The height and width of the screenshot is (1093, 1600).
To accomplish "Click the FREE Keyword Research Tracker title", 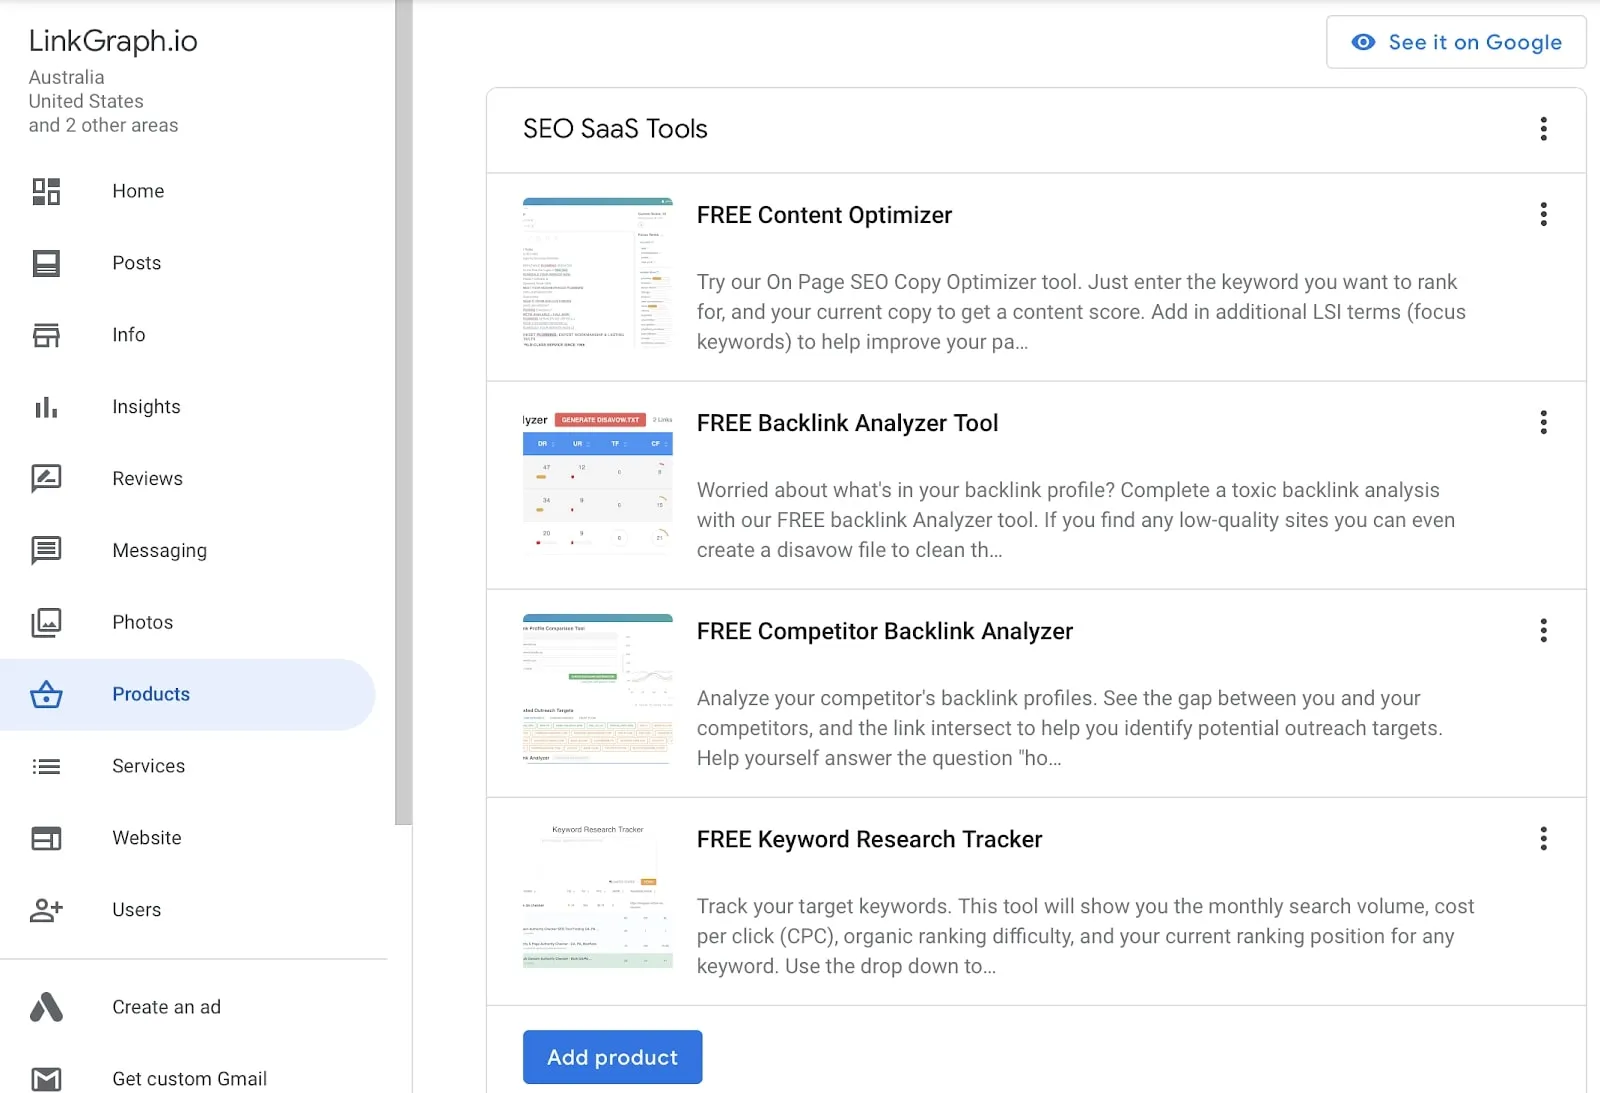I will [869, 839].
